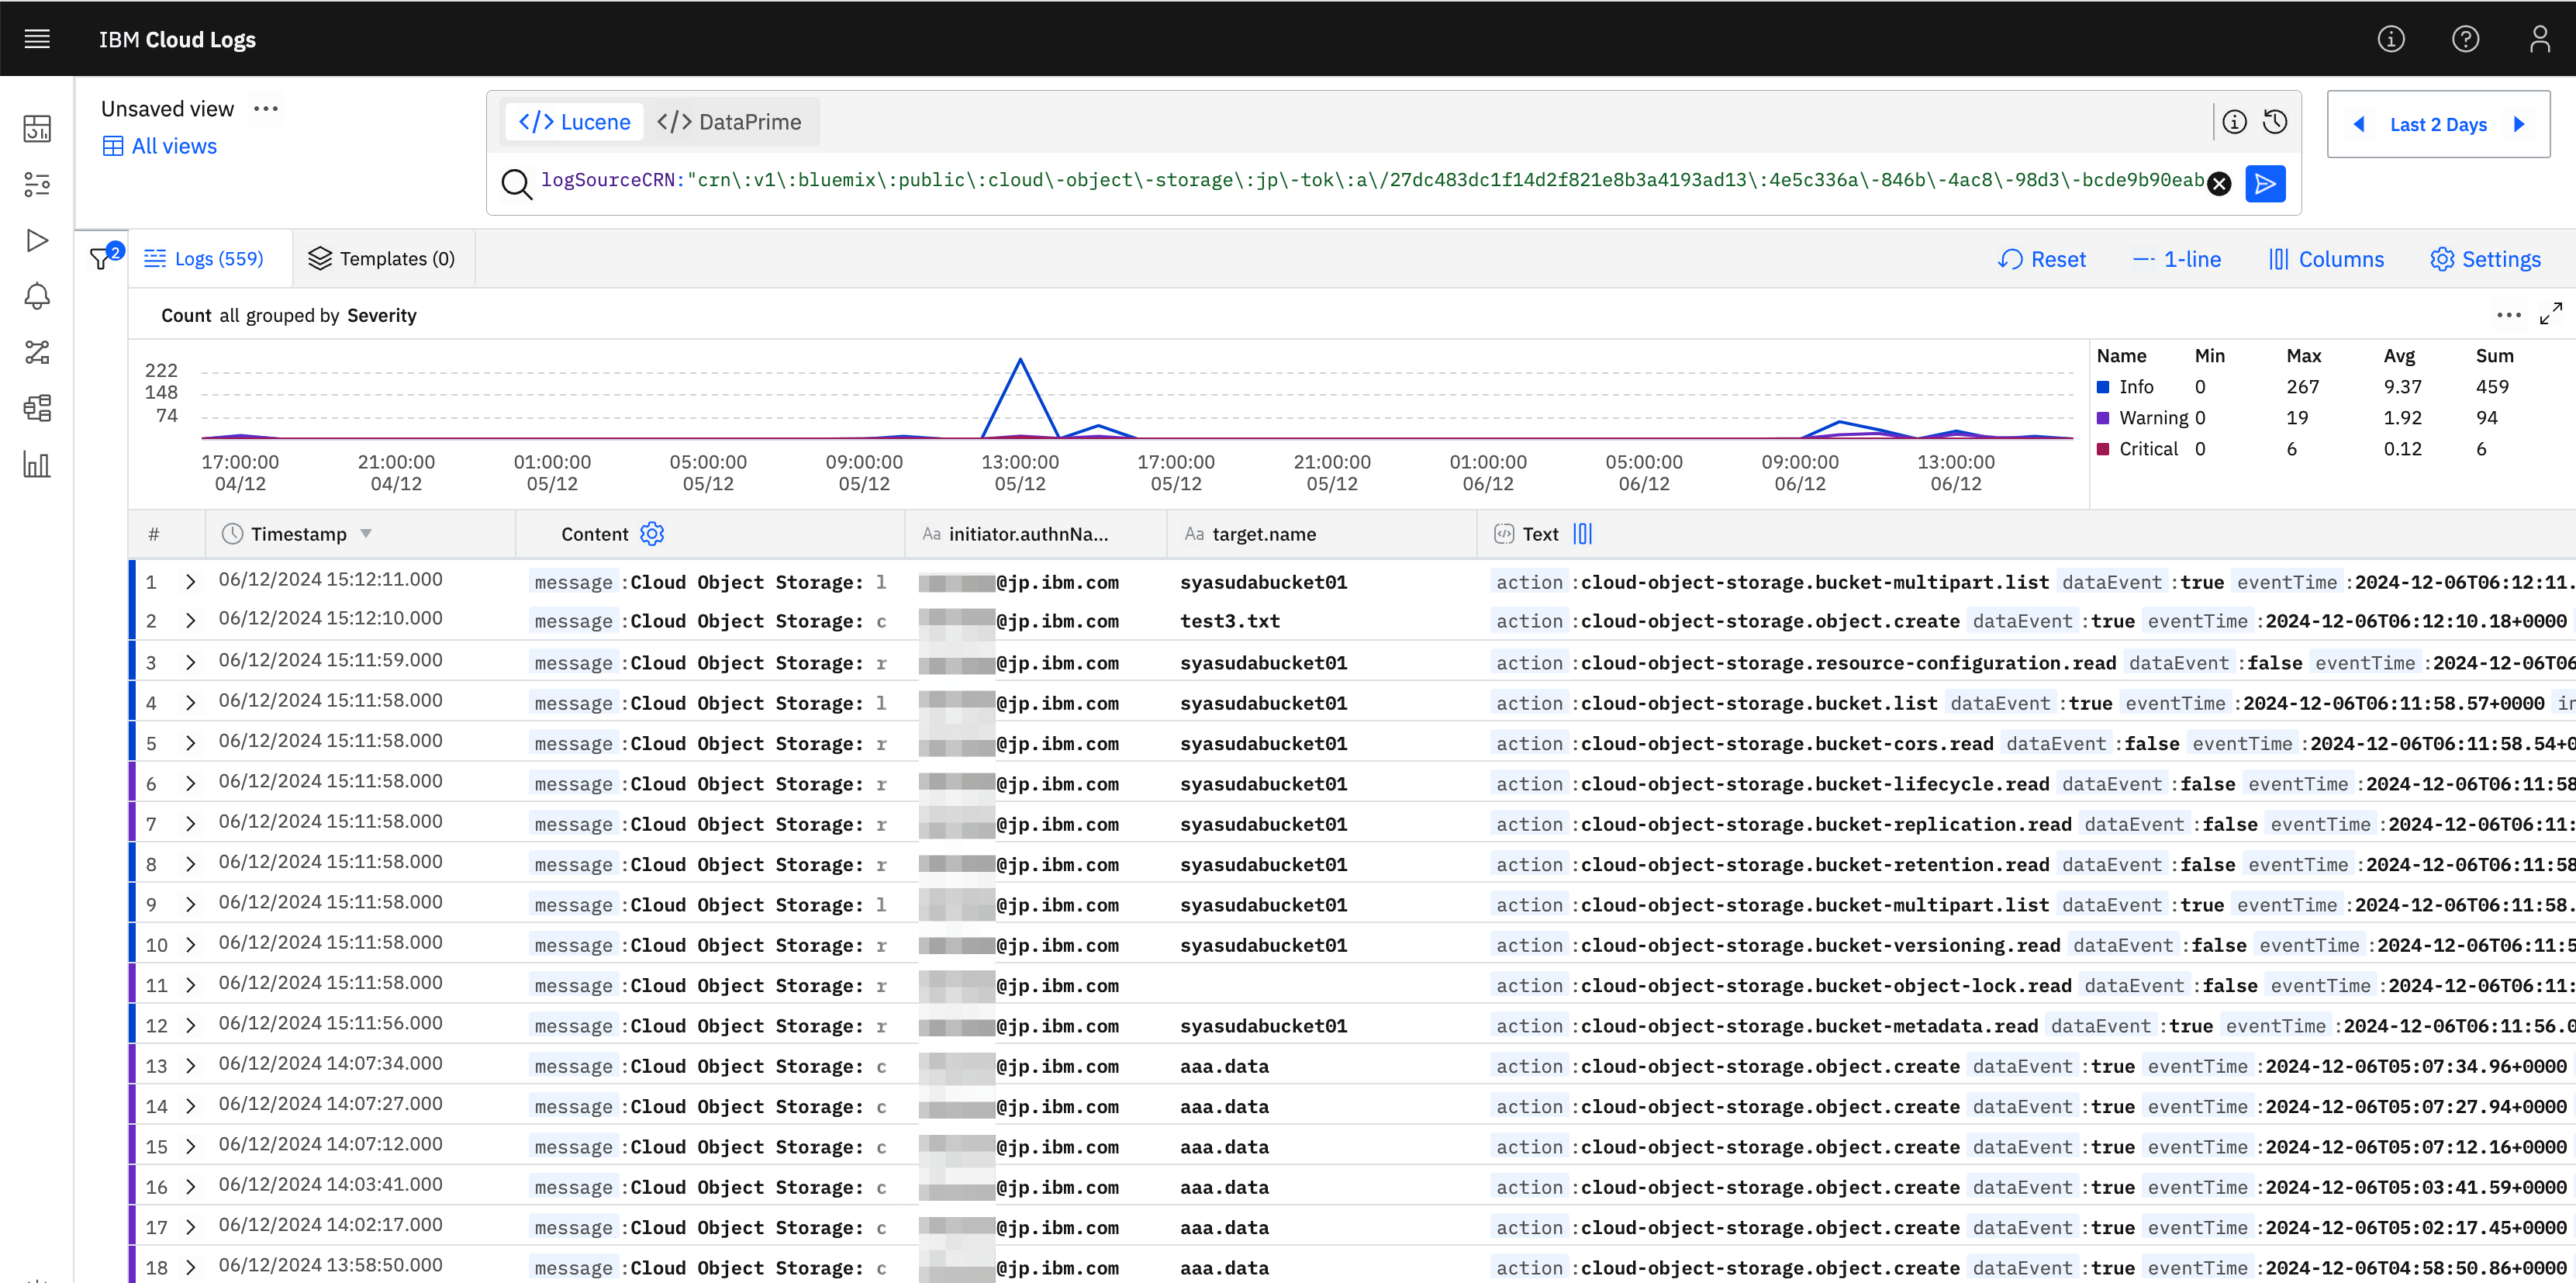This screenshot has height=1283, width=2576.
Task: Open the hamburger navigation menu
Action: (x=37, y=39)
